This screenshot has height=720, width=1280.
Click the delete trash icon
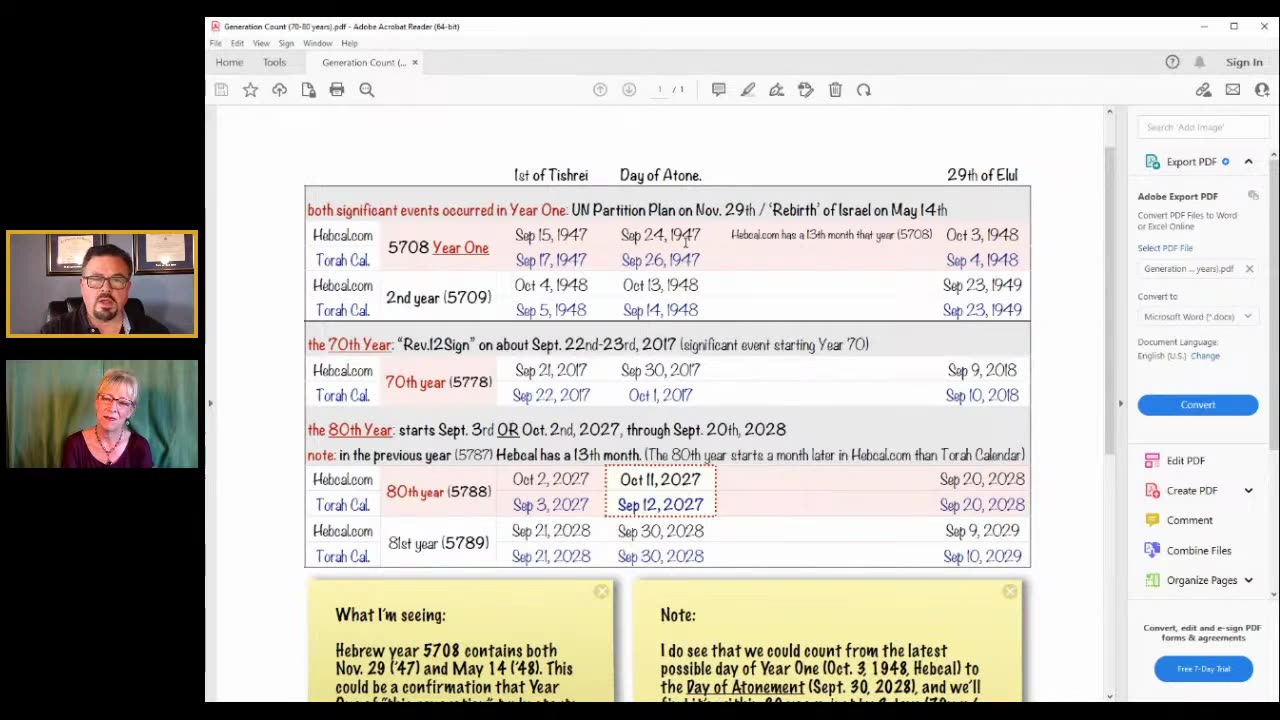pyautogui.click(x=835, y=90)
